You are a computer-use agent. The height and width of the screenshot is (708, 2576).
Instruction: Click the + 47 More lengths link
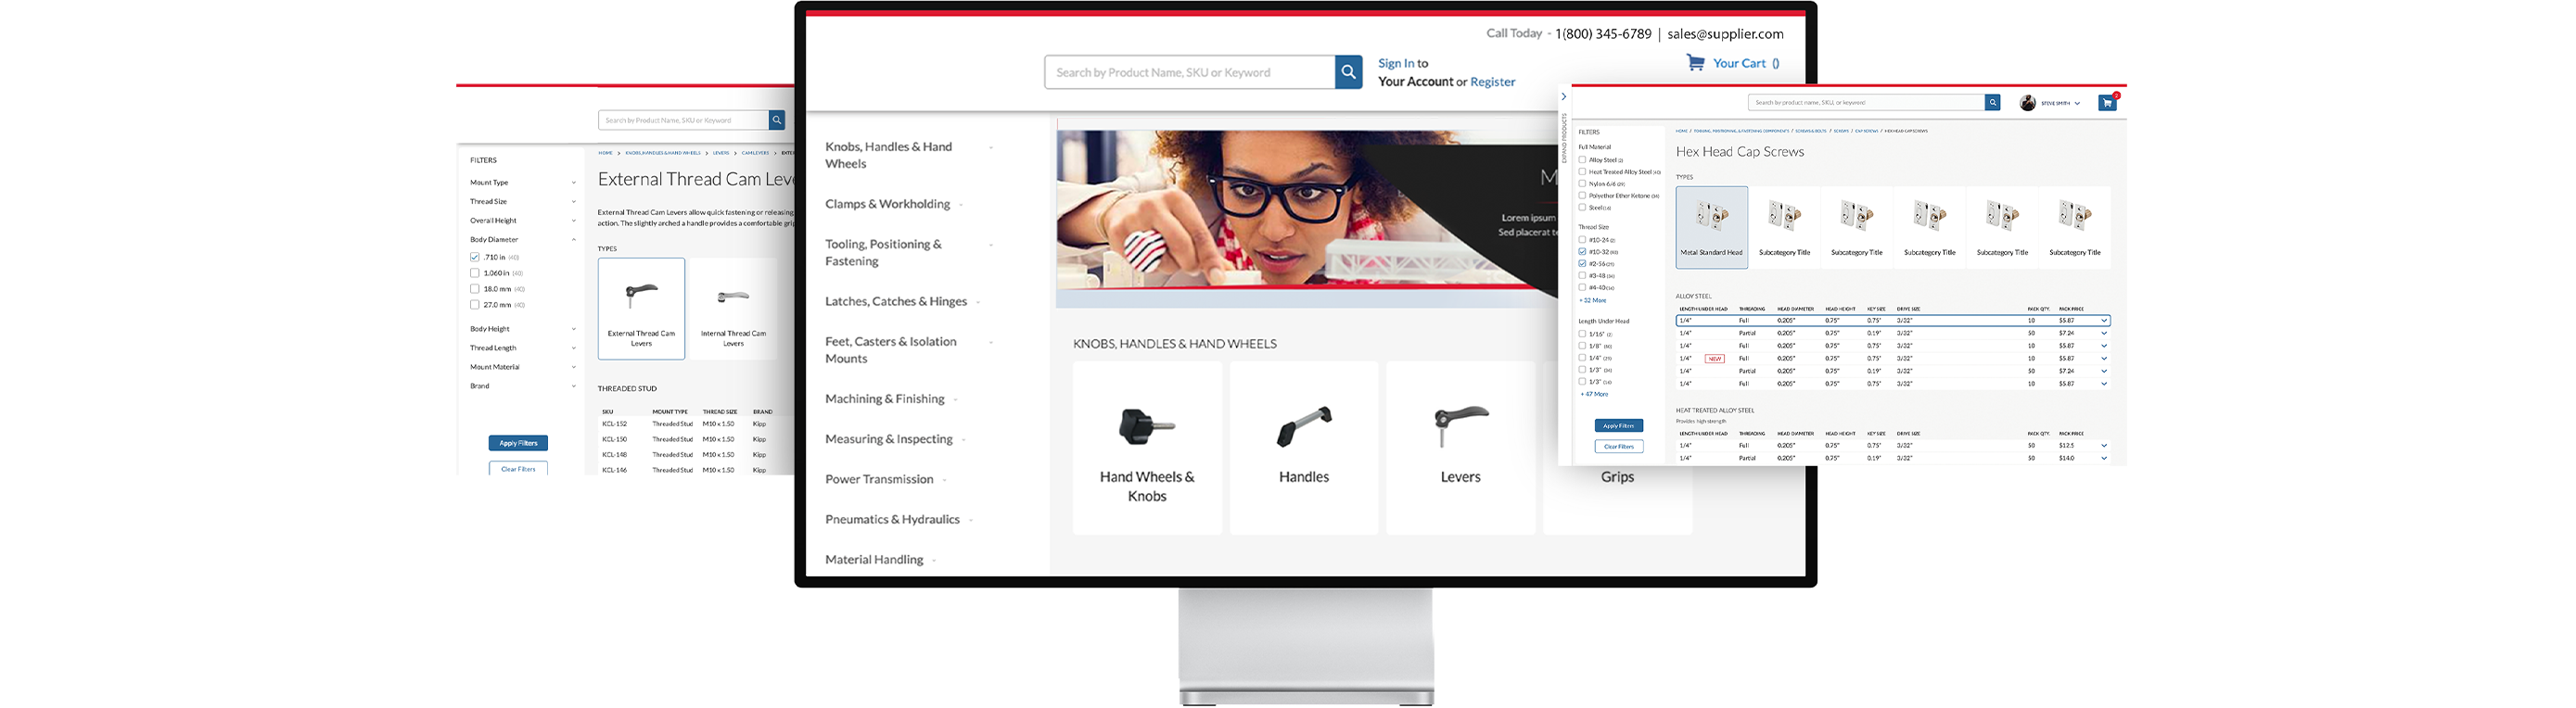click(x=1594, y=394)
